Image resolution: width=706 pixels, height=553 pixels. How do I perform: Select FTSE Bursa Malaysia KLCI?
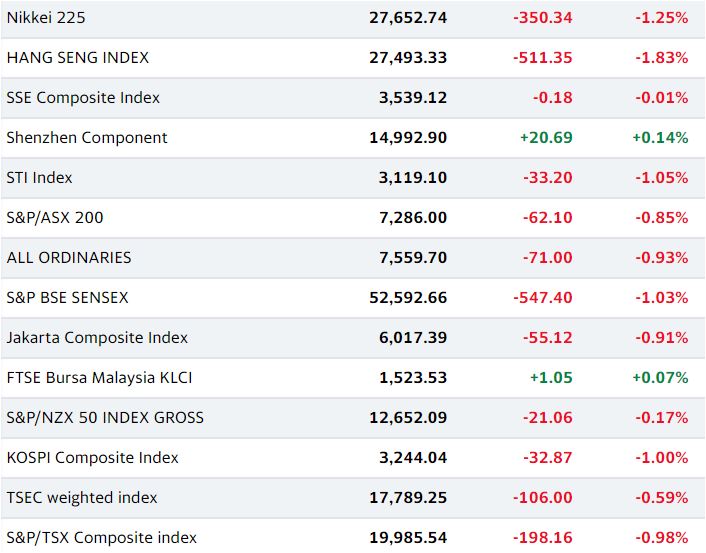[x=100, y=377]
